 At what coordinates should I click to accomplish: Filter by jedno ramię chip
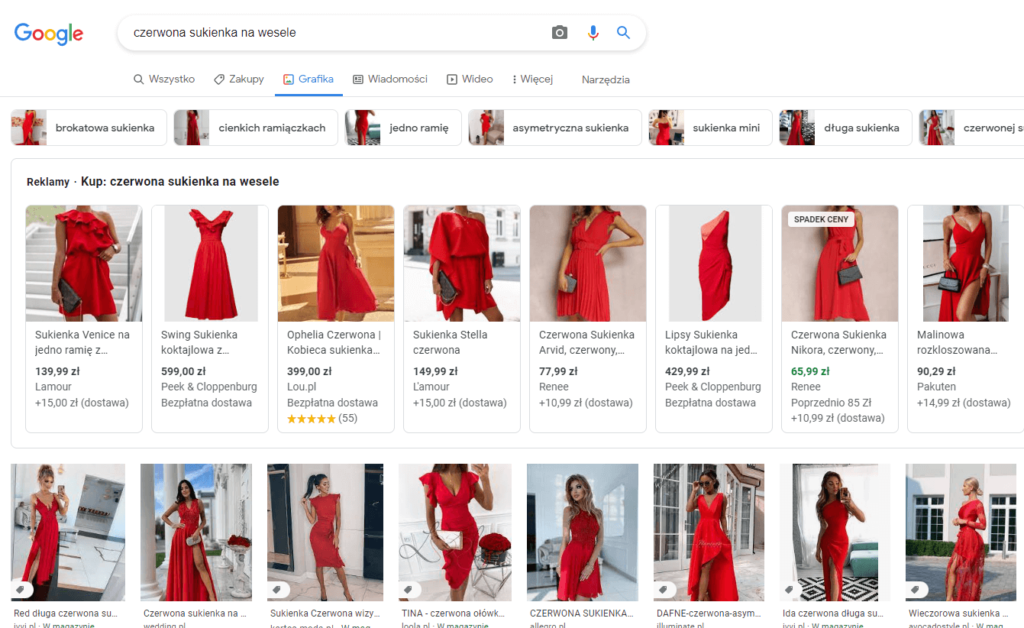pos(403,127)
